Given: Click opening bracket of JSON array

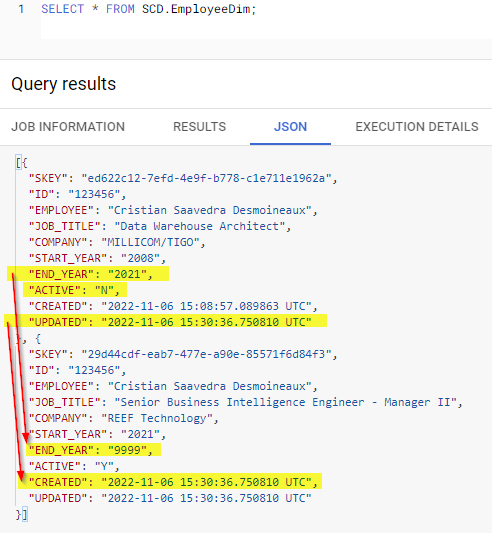Looking at the screenshot, I should tap(18, 162).
